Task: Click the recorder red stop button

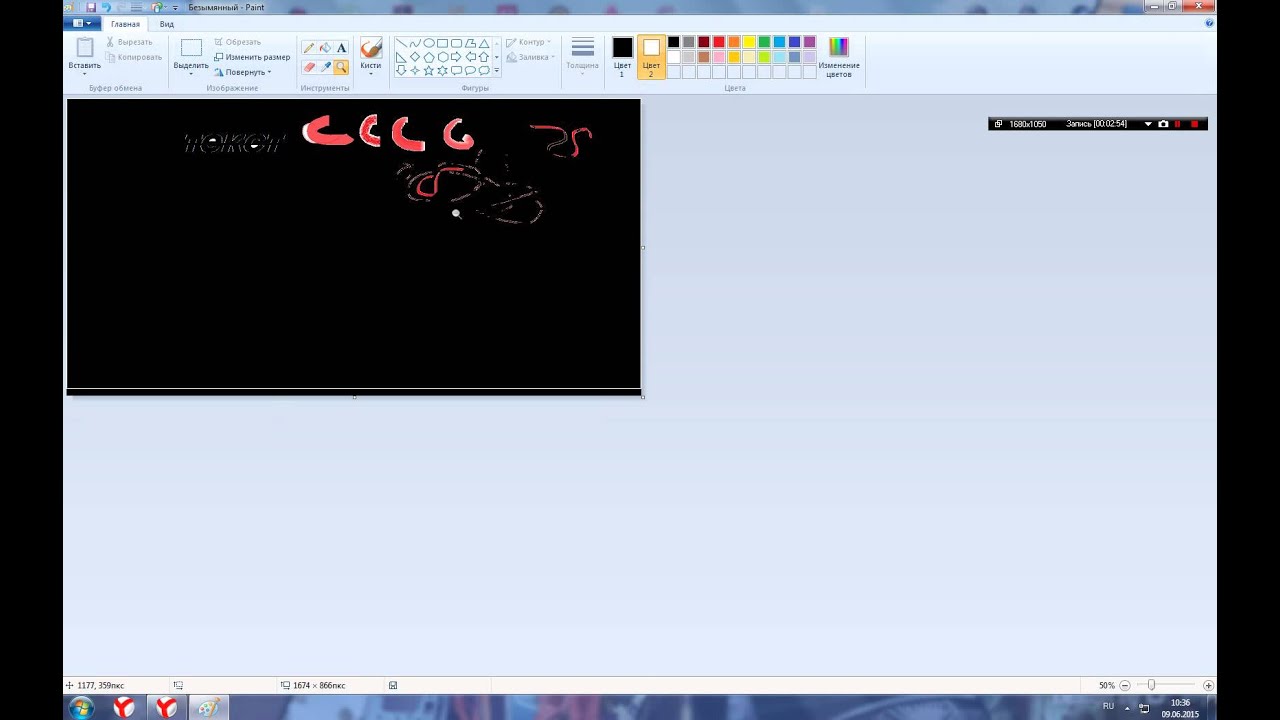Action: (x=1195, y=124)
